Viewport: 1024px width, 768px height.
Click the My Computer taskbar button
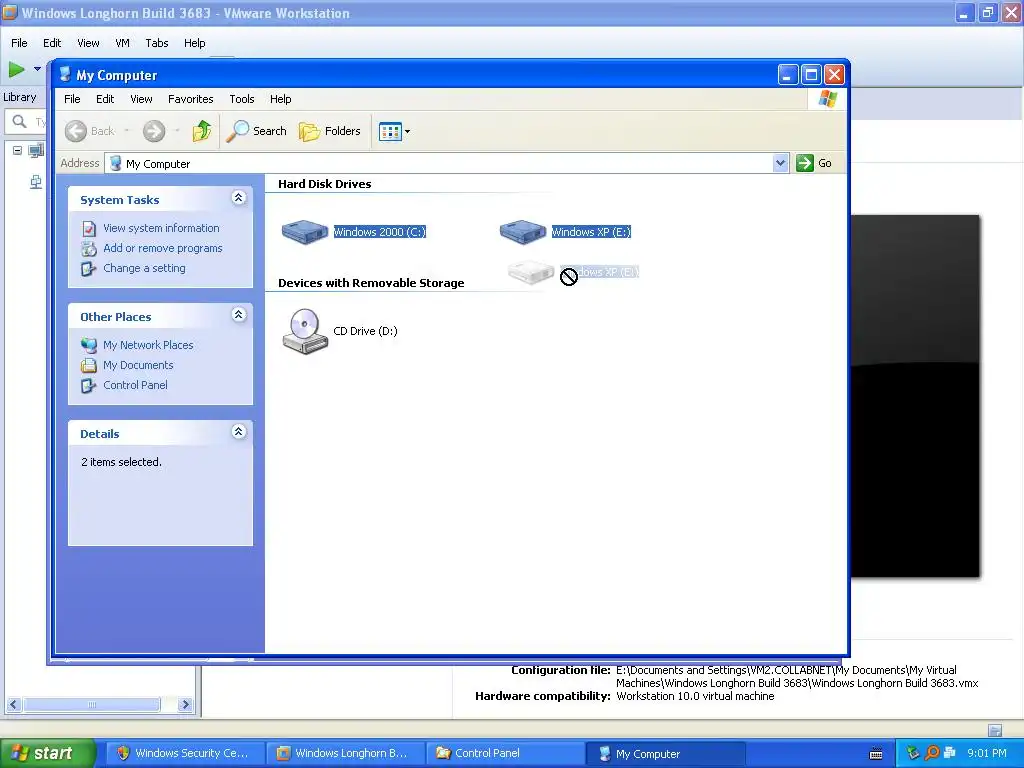click(x=665, y=753)
